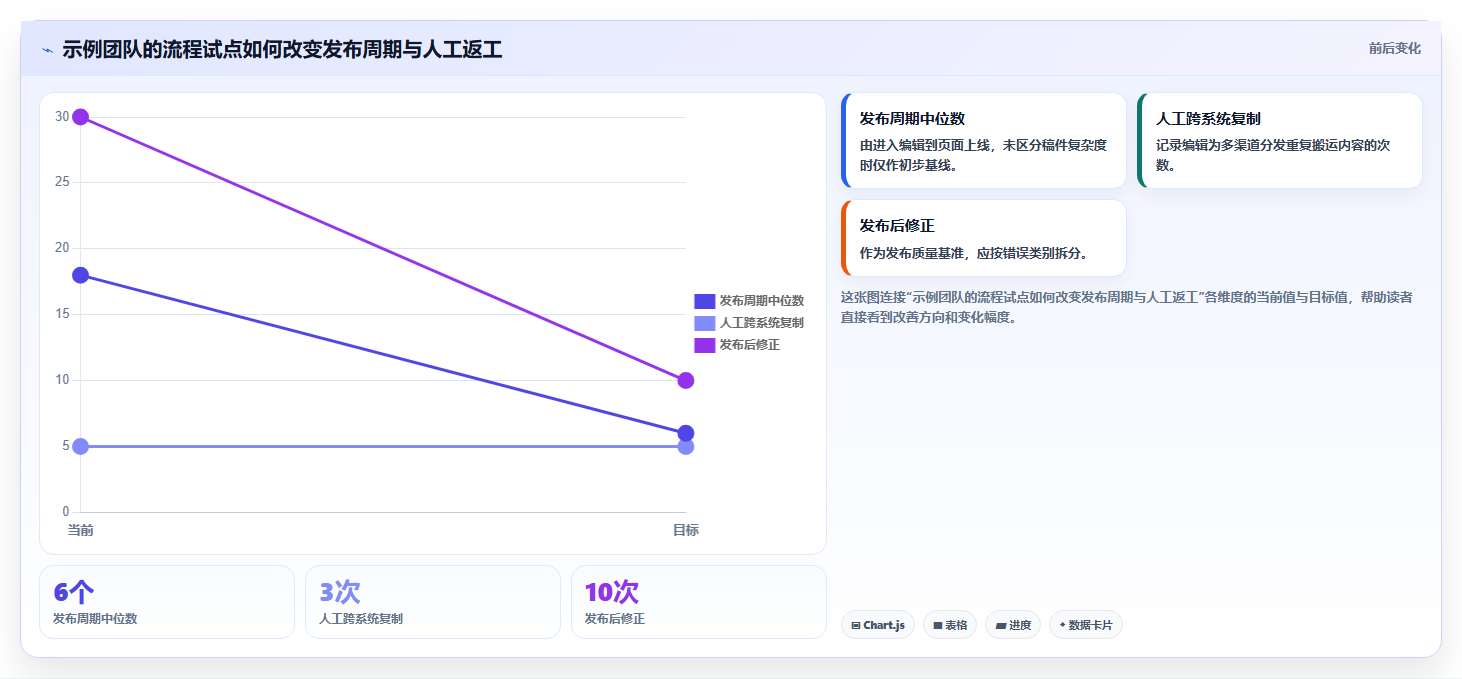Click the y-axis value 0
This screenshot has width=1462, height=679.
(x=66, y=512)
